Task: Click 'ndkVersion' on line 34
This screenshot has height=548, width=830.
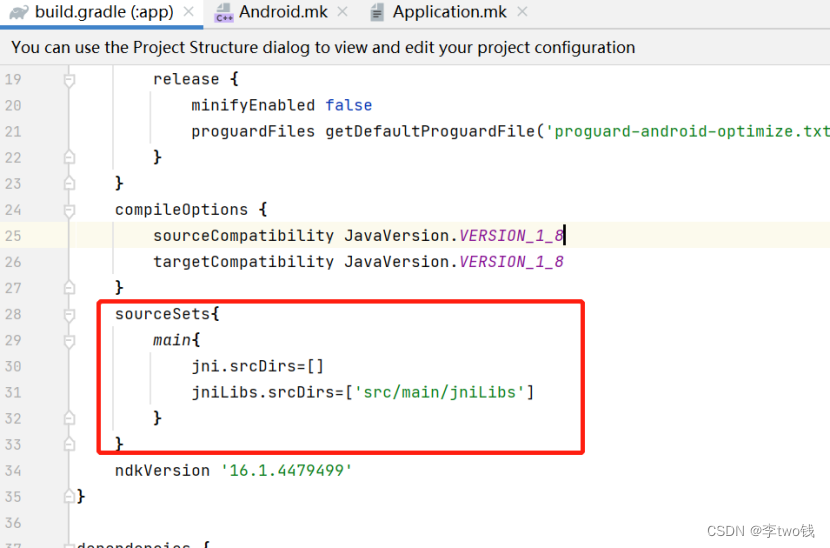Action: (163, 470)
